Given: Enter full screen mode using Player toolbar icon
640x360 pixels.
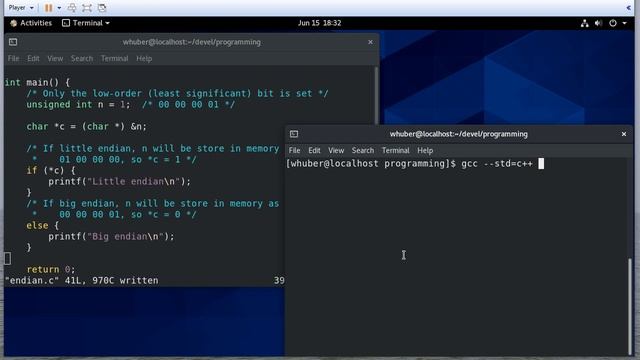Looking at the screenshot, I should click(x=87, y=8).
